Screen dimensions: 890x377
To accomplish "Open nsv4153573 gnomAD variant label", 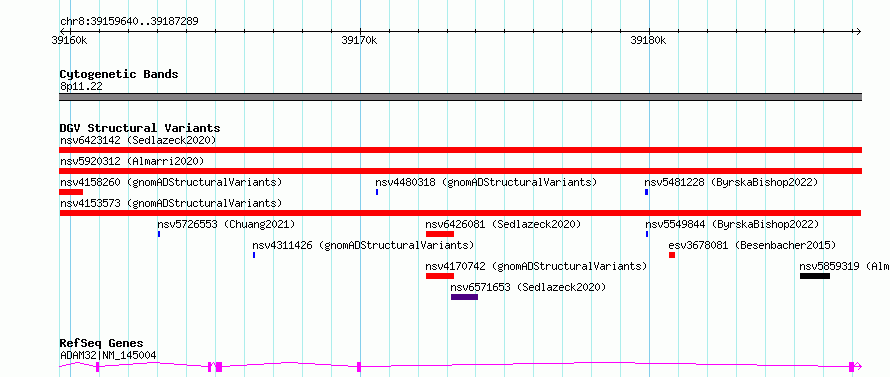I will (x=171, y=203).
